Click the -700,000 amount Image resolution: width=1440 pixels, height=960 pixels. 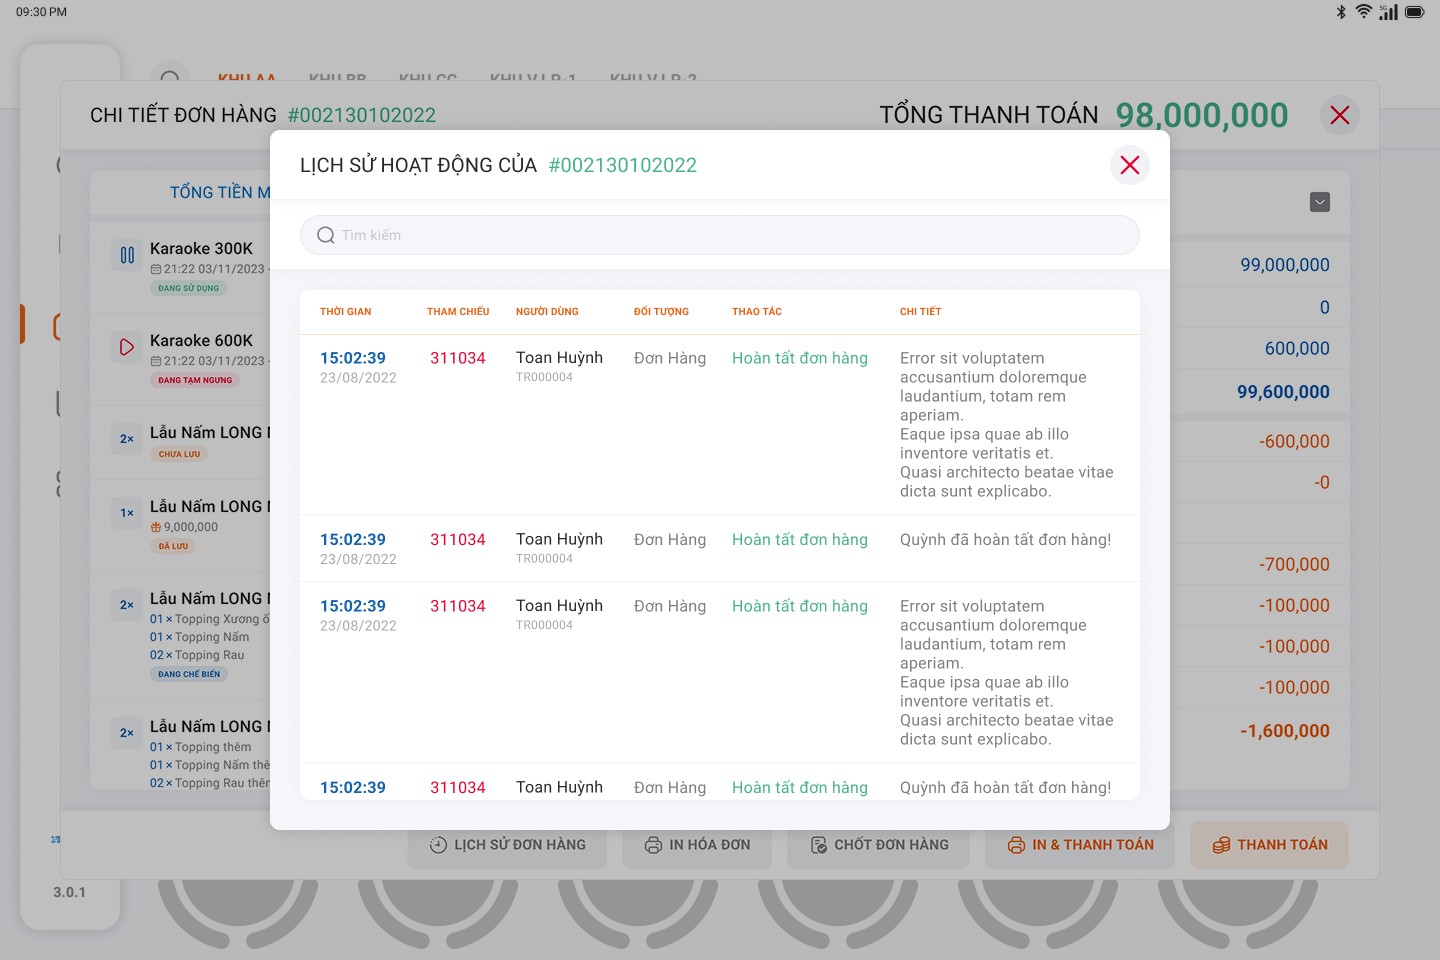click(x=1294, y=564)
